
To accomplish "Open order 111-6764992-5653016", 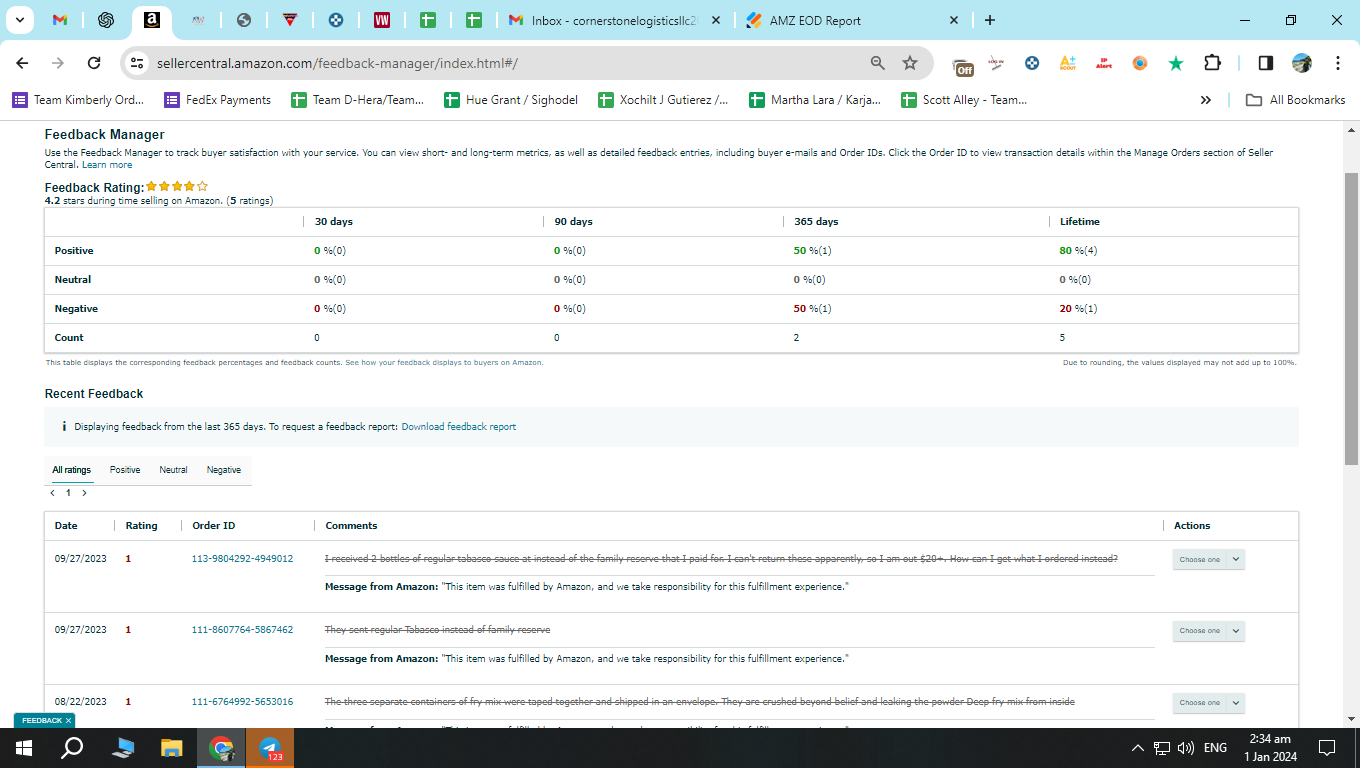I will click(242, 702).
